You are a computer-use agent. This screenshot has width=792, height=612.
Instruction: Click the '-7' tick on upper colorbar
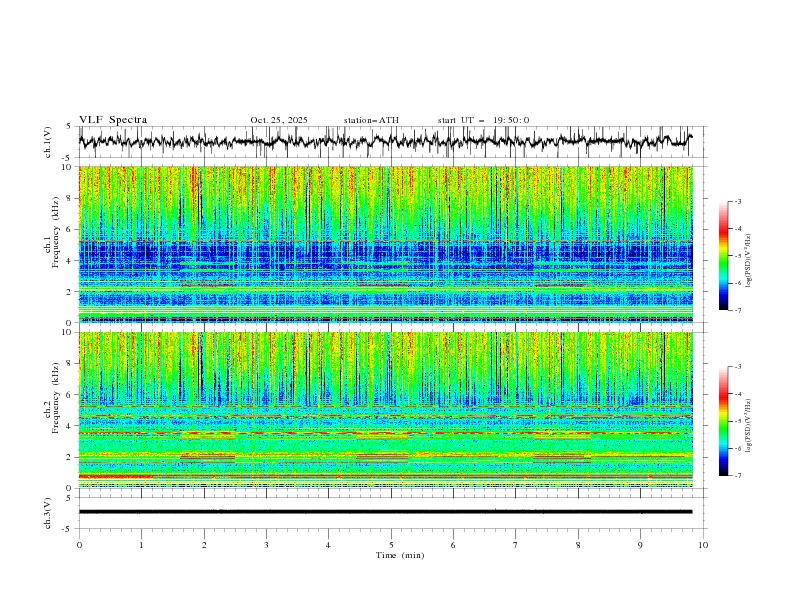[x=738, y=310]
